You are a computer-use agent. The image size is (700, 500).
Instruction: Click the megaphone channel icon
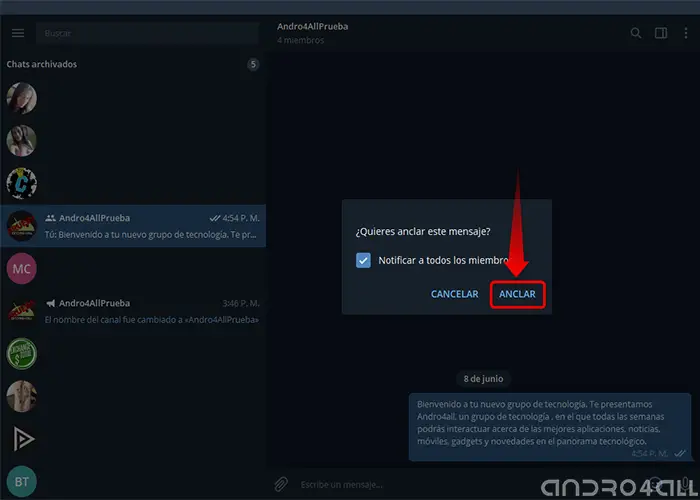[50, 303]
